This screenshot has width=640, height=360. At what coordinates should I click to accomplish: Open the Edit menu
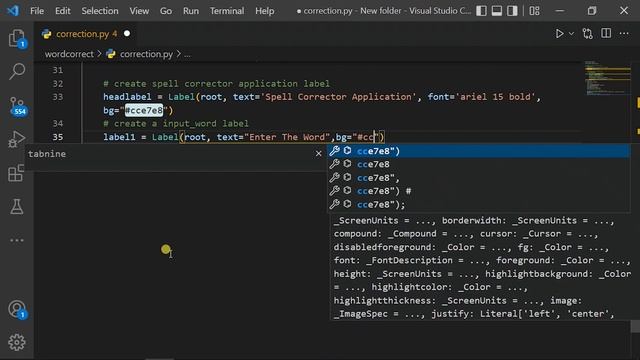pos(62,11)
